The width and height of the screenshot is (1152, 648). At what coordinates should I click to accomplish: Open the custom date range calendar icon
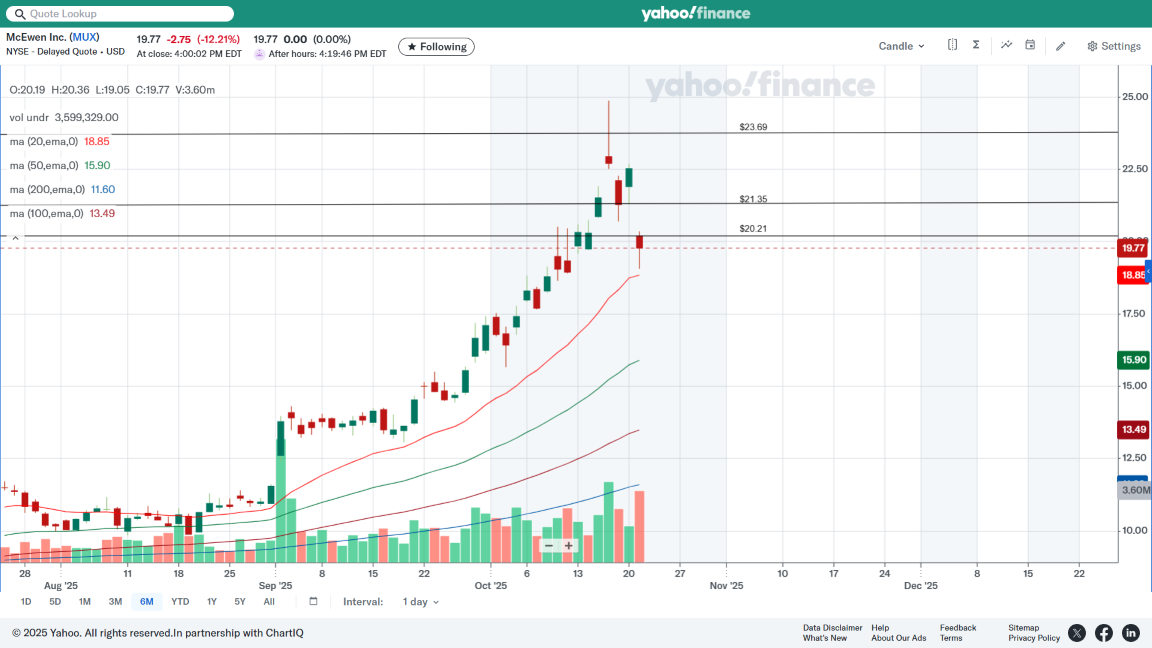pos(313,601)
